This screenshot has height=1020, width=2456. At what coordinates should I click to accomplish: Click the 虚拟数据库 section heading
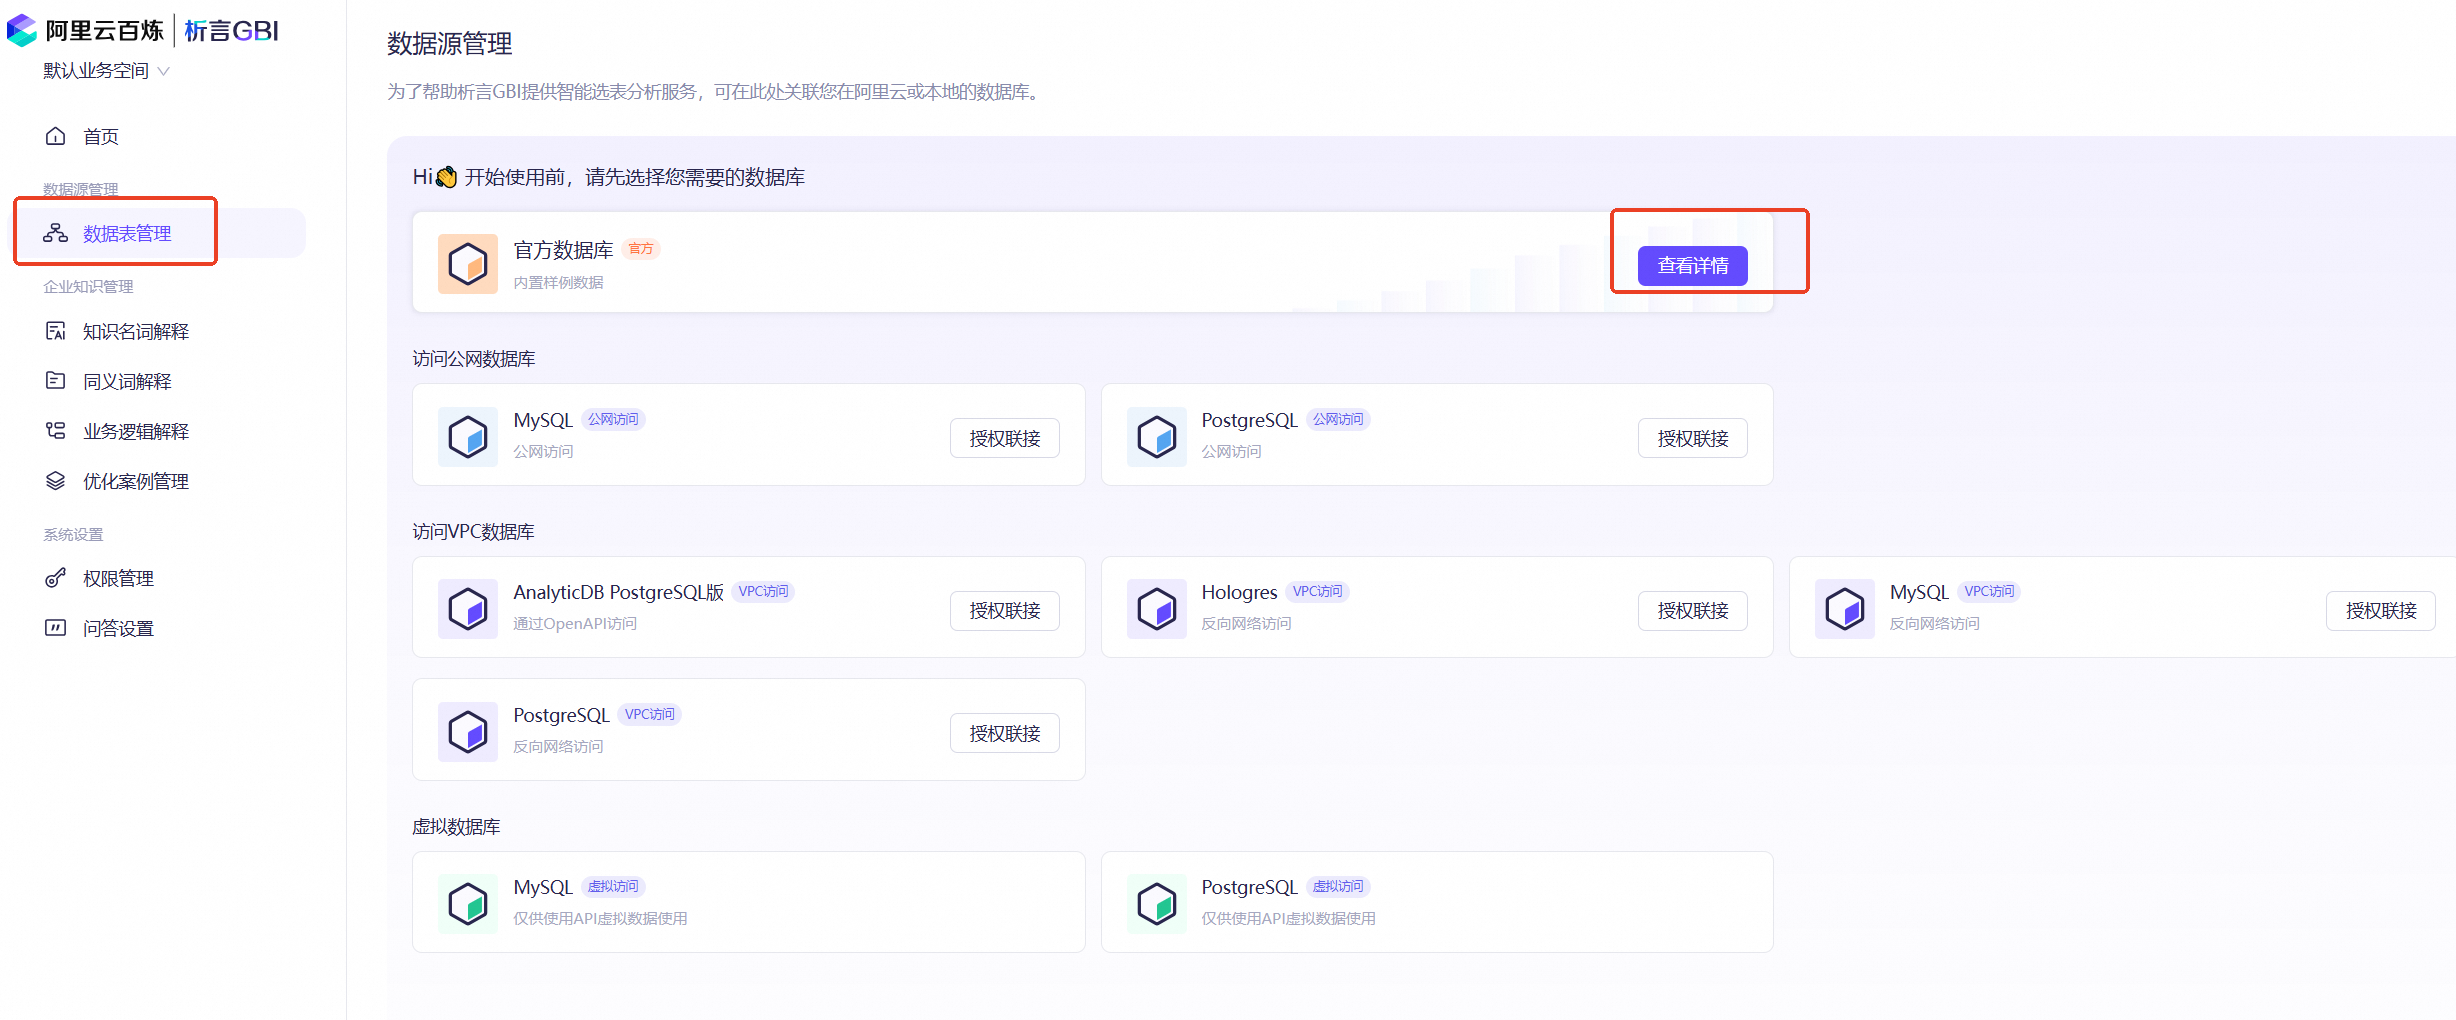pos(456,827)
